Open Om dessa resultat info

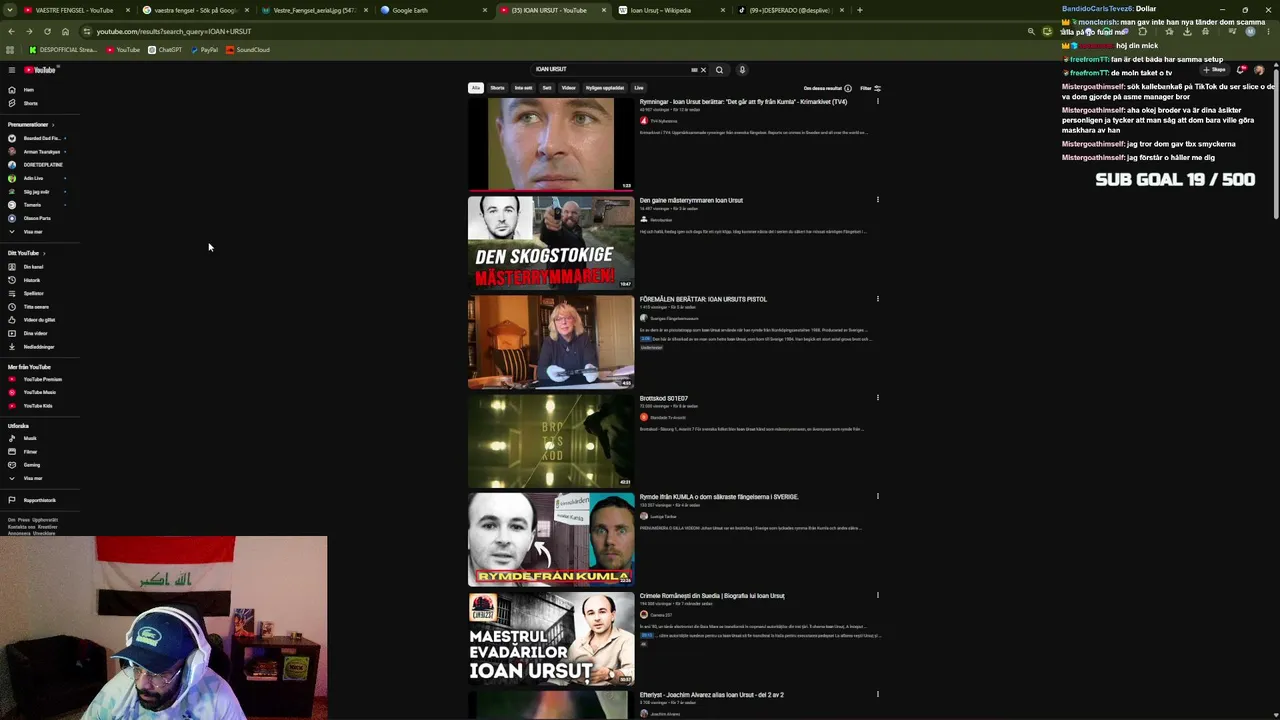[x=828, y=88]
